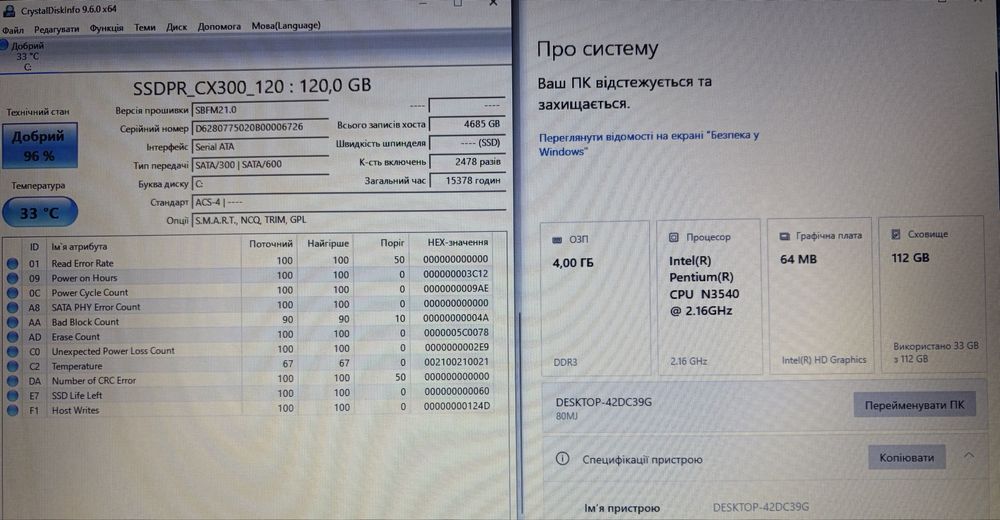
Task: Open the Безпека у Windows link in settings
Action: 649,144
